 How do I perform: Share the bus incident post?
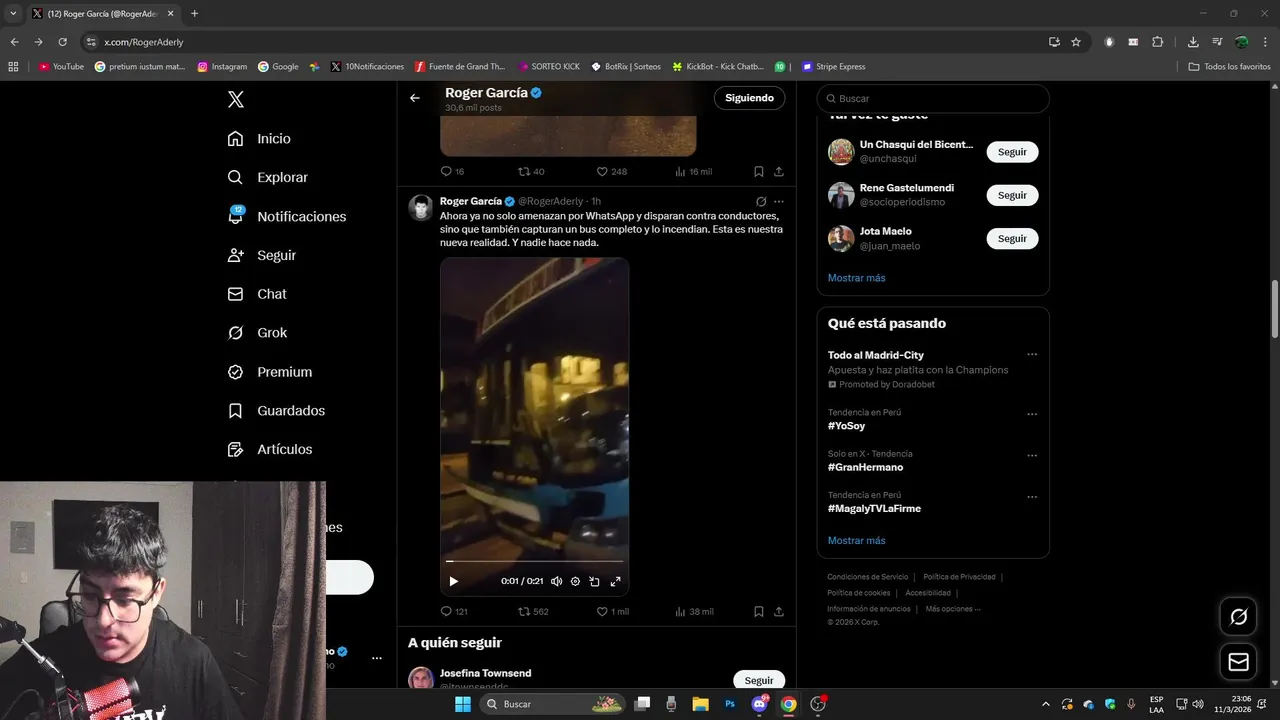[x=778, y=611]
